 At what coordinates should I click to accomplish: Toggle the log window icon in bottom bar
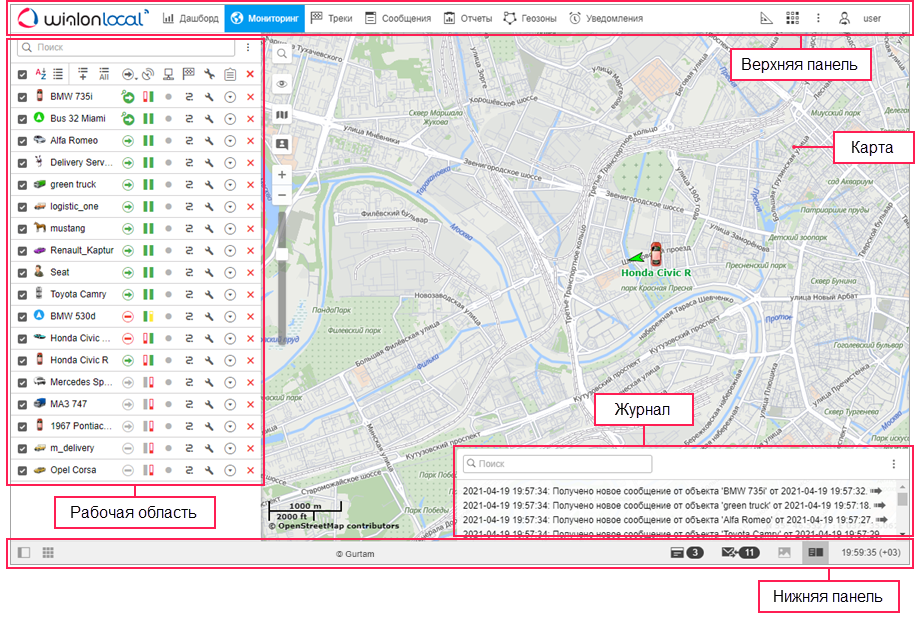pos(815,552)
